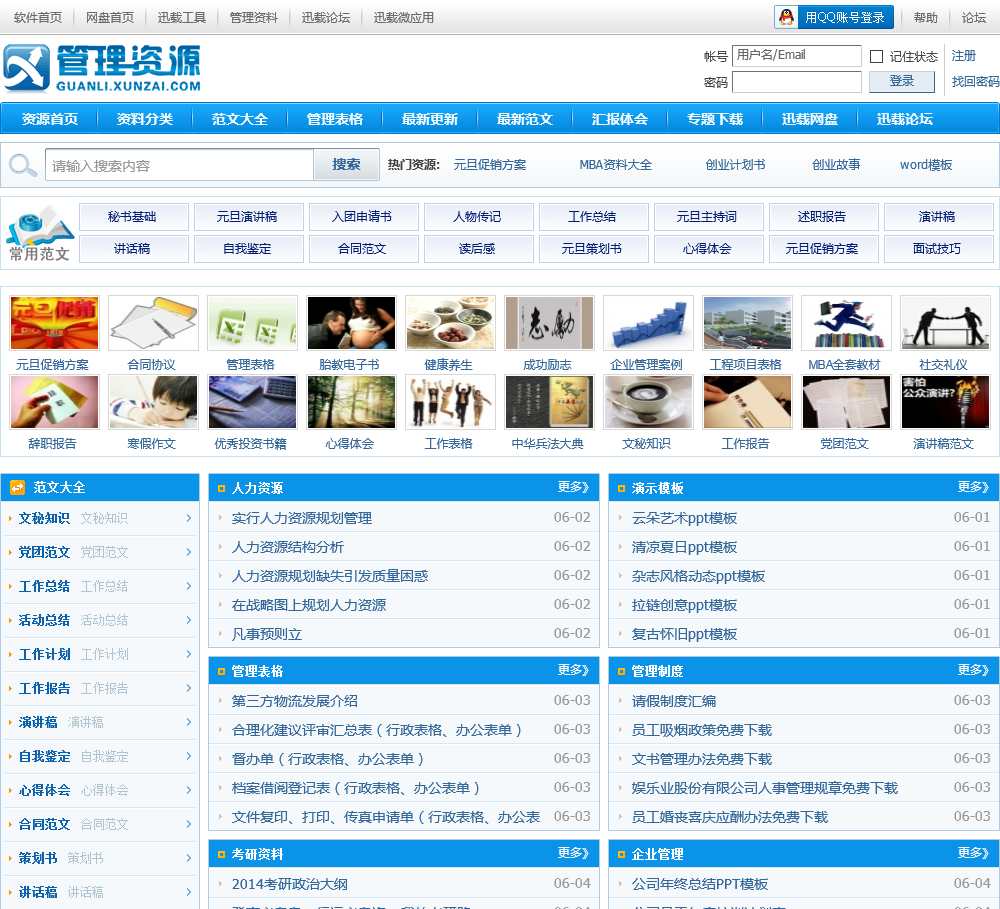Click 更多 in 人力资源 panel

point(573,487)
